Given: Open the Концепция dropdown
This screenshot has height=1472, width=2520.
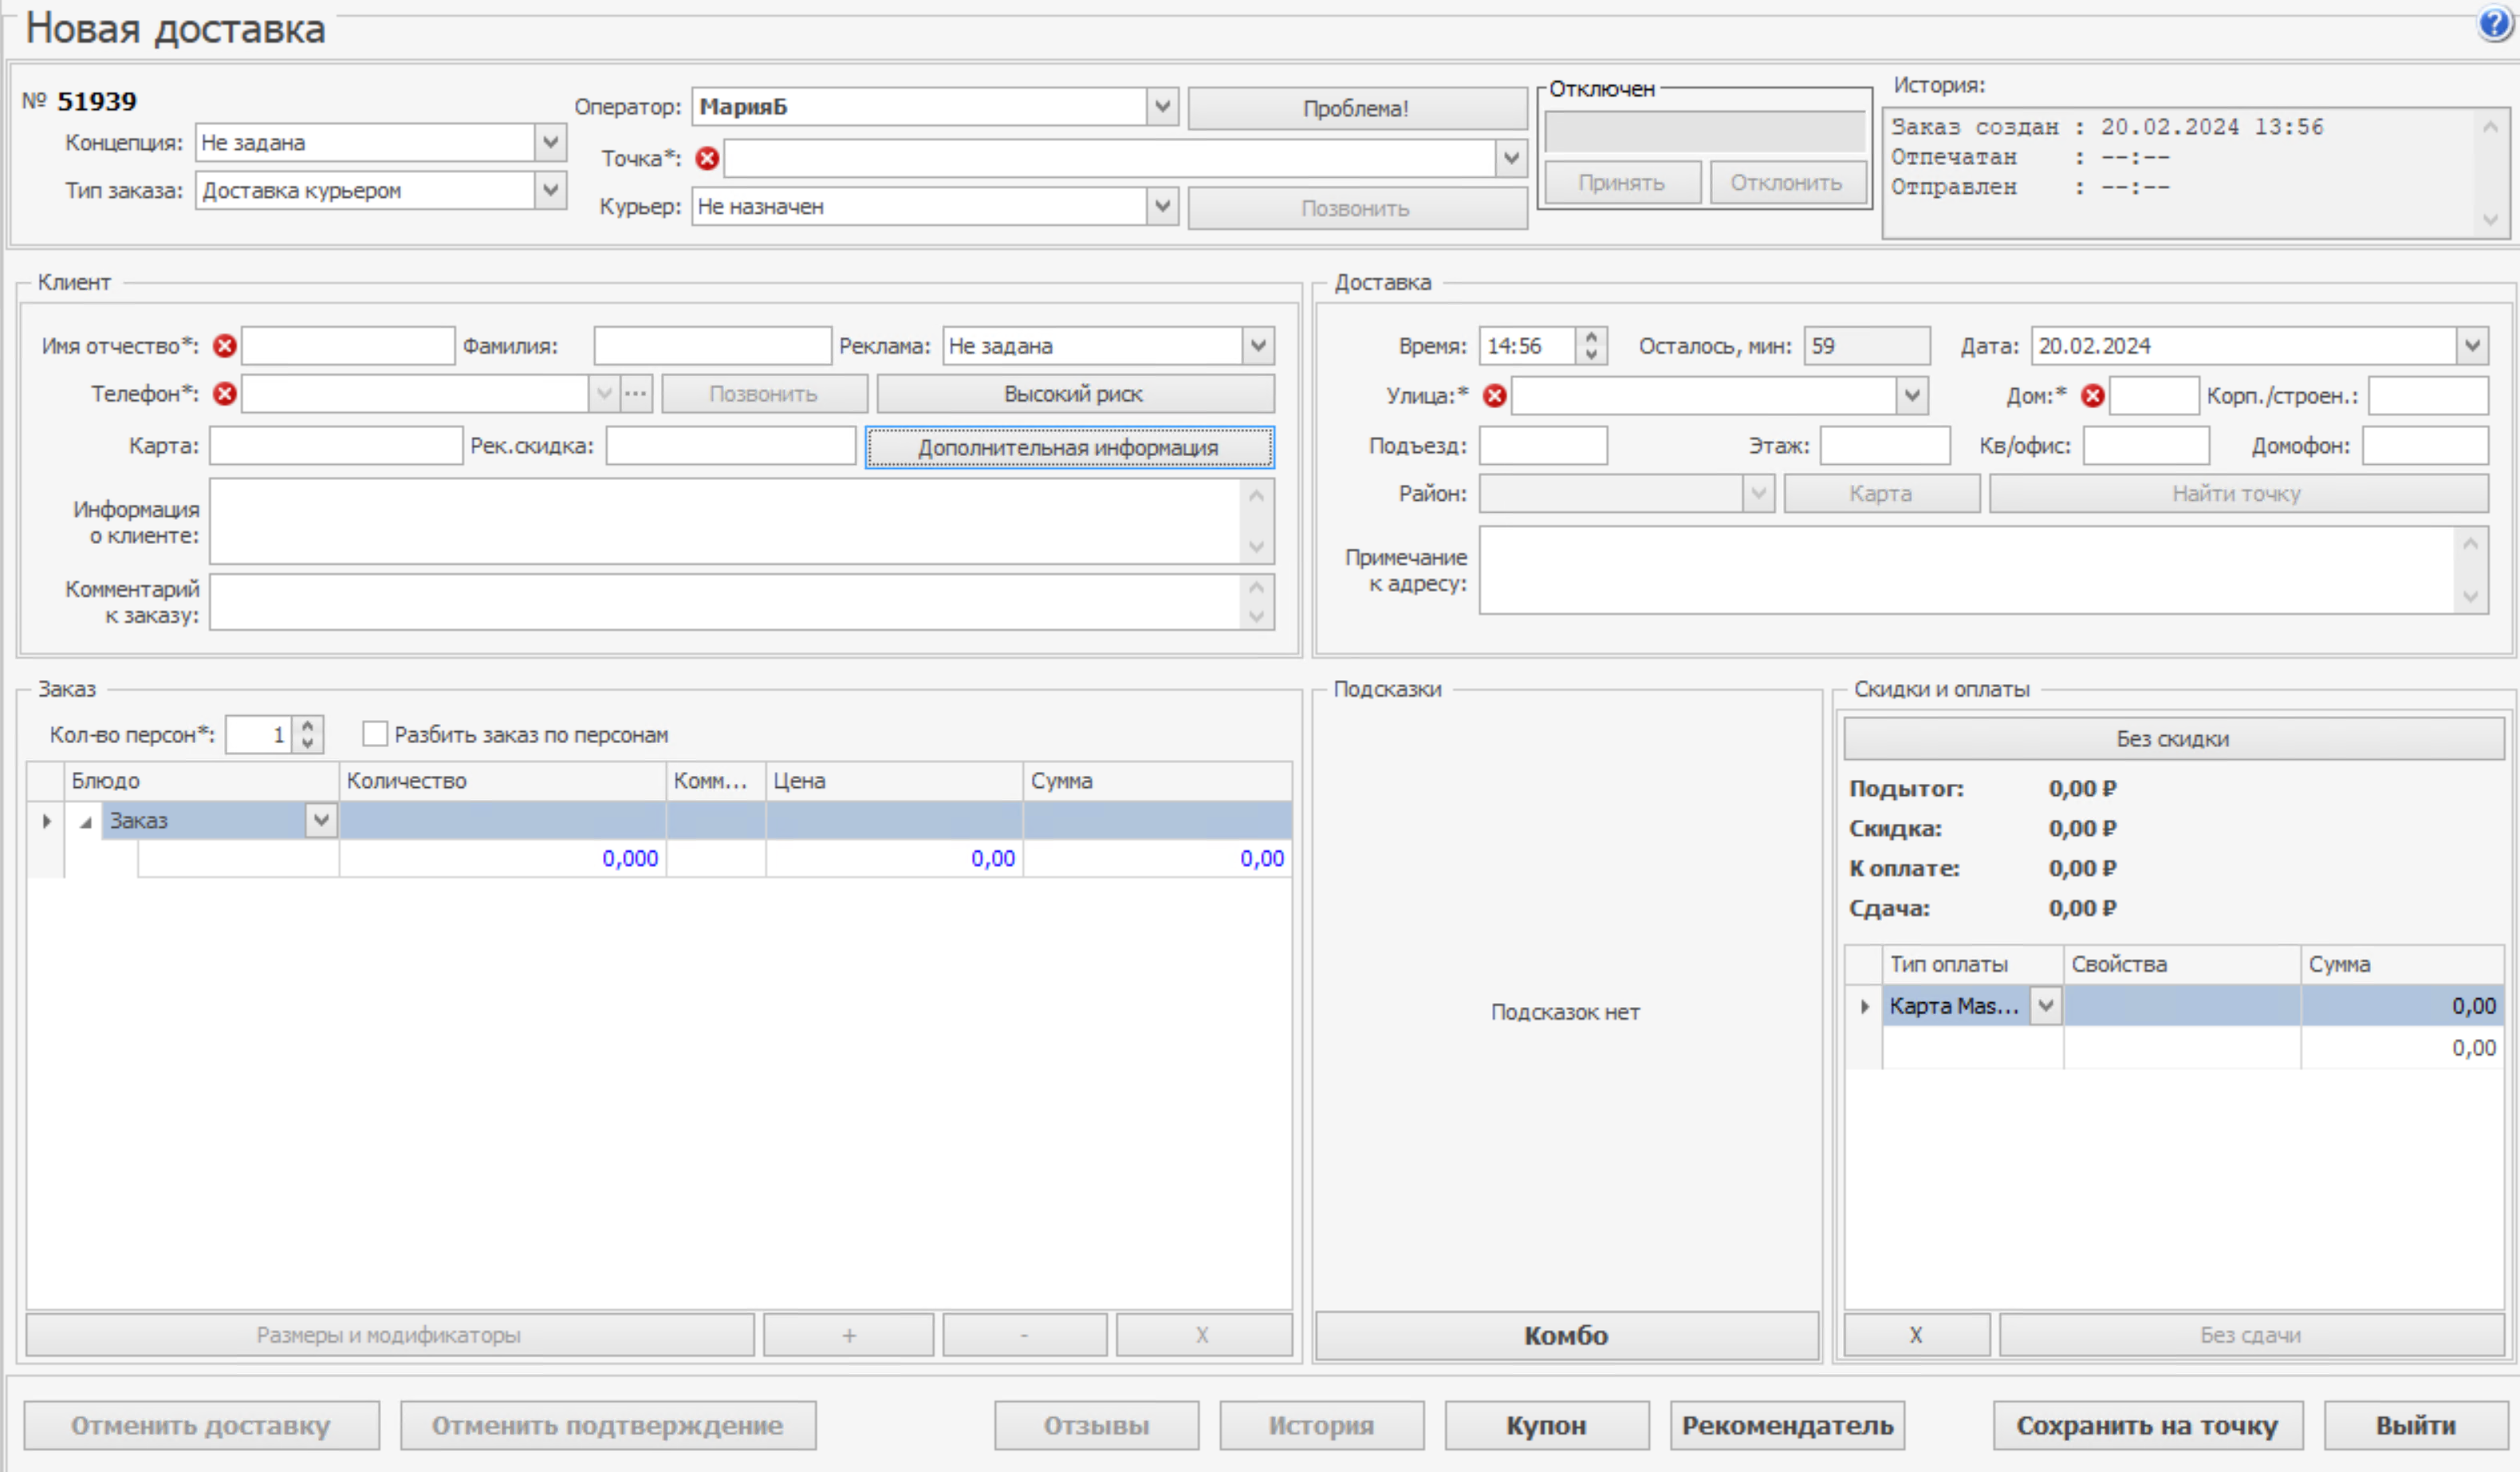Looking at the screenshot, I should [550, 142].
